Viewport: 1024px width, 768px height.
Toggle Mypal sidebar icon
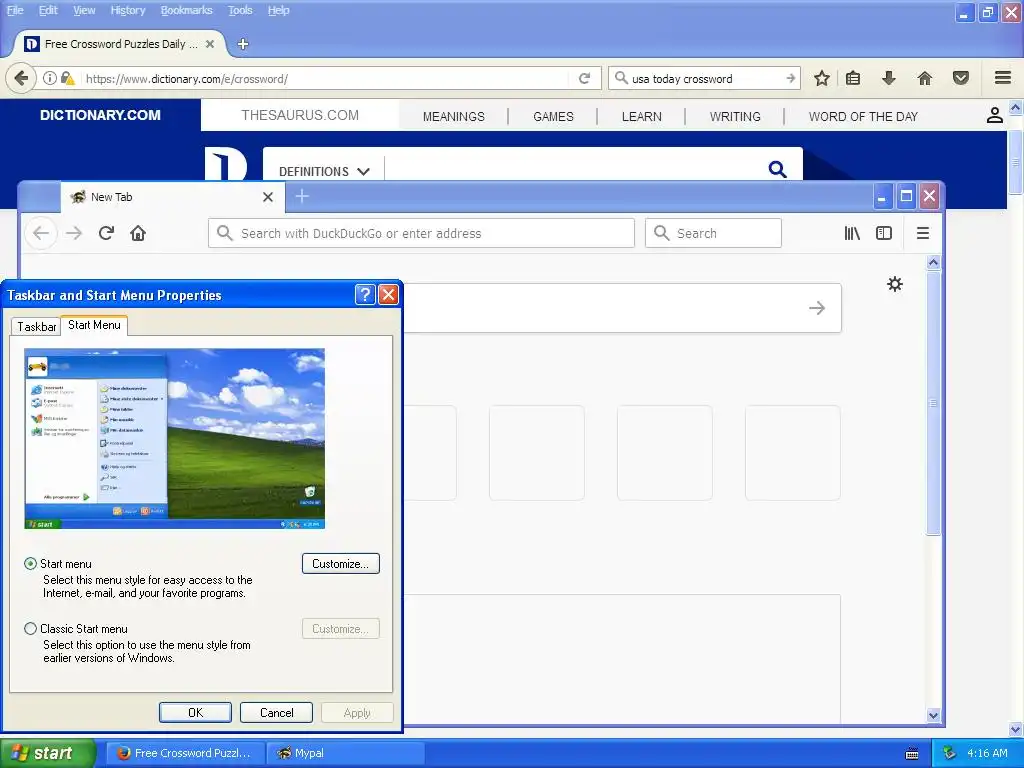tap(884, 233)
